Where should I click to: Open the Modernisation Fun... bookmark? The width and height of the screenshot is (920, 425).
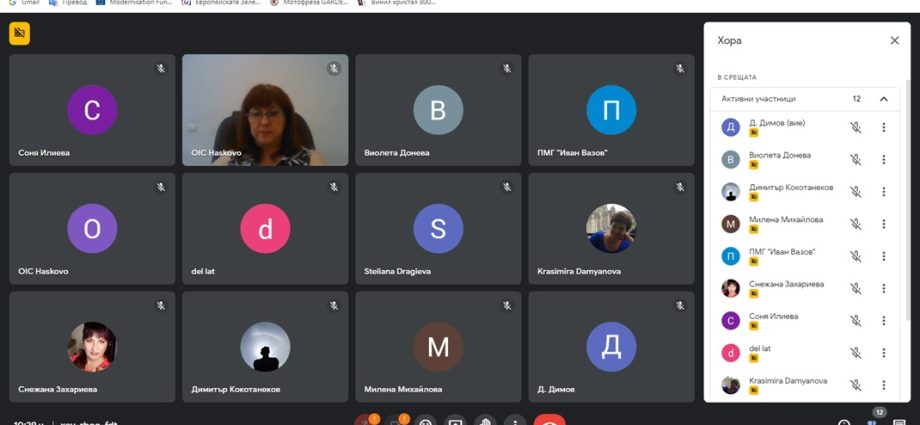coord(134,2)
